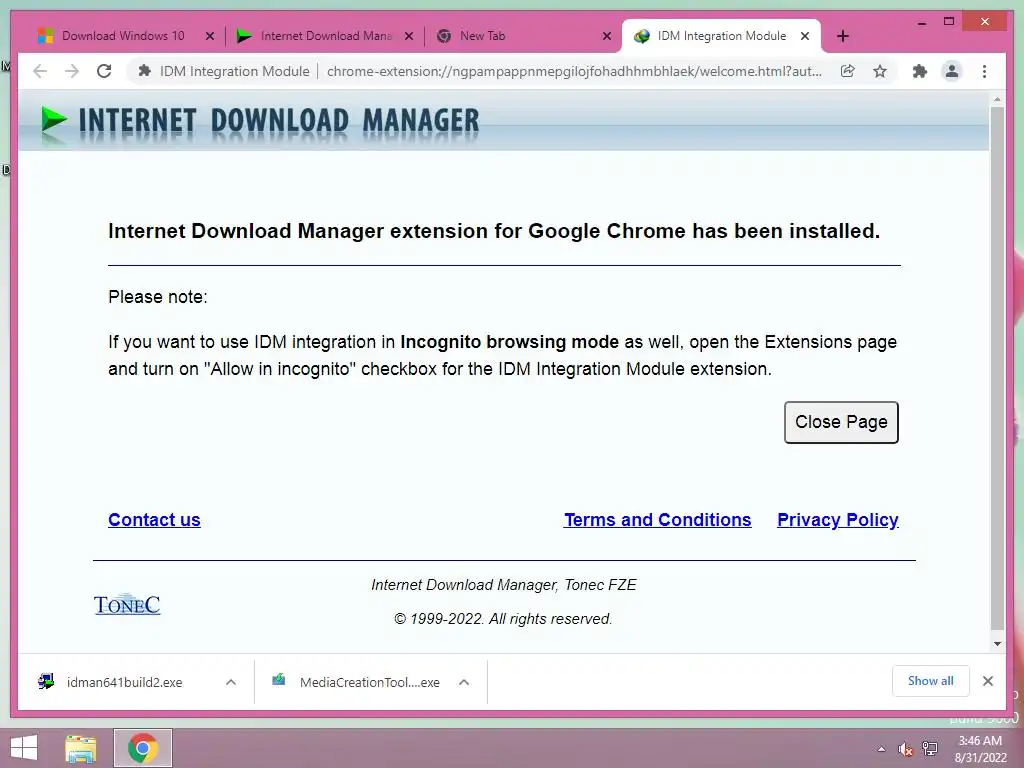
Task: Maximize the Chrome window
Action: click(949, 22)
